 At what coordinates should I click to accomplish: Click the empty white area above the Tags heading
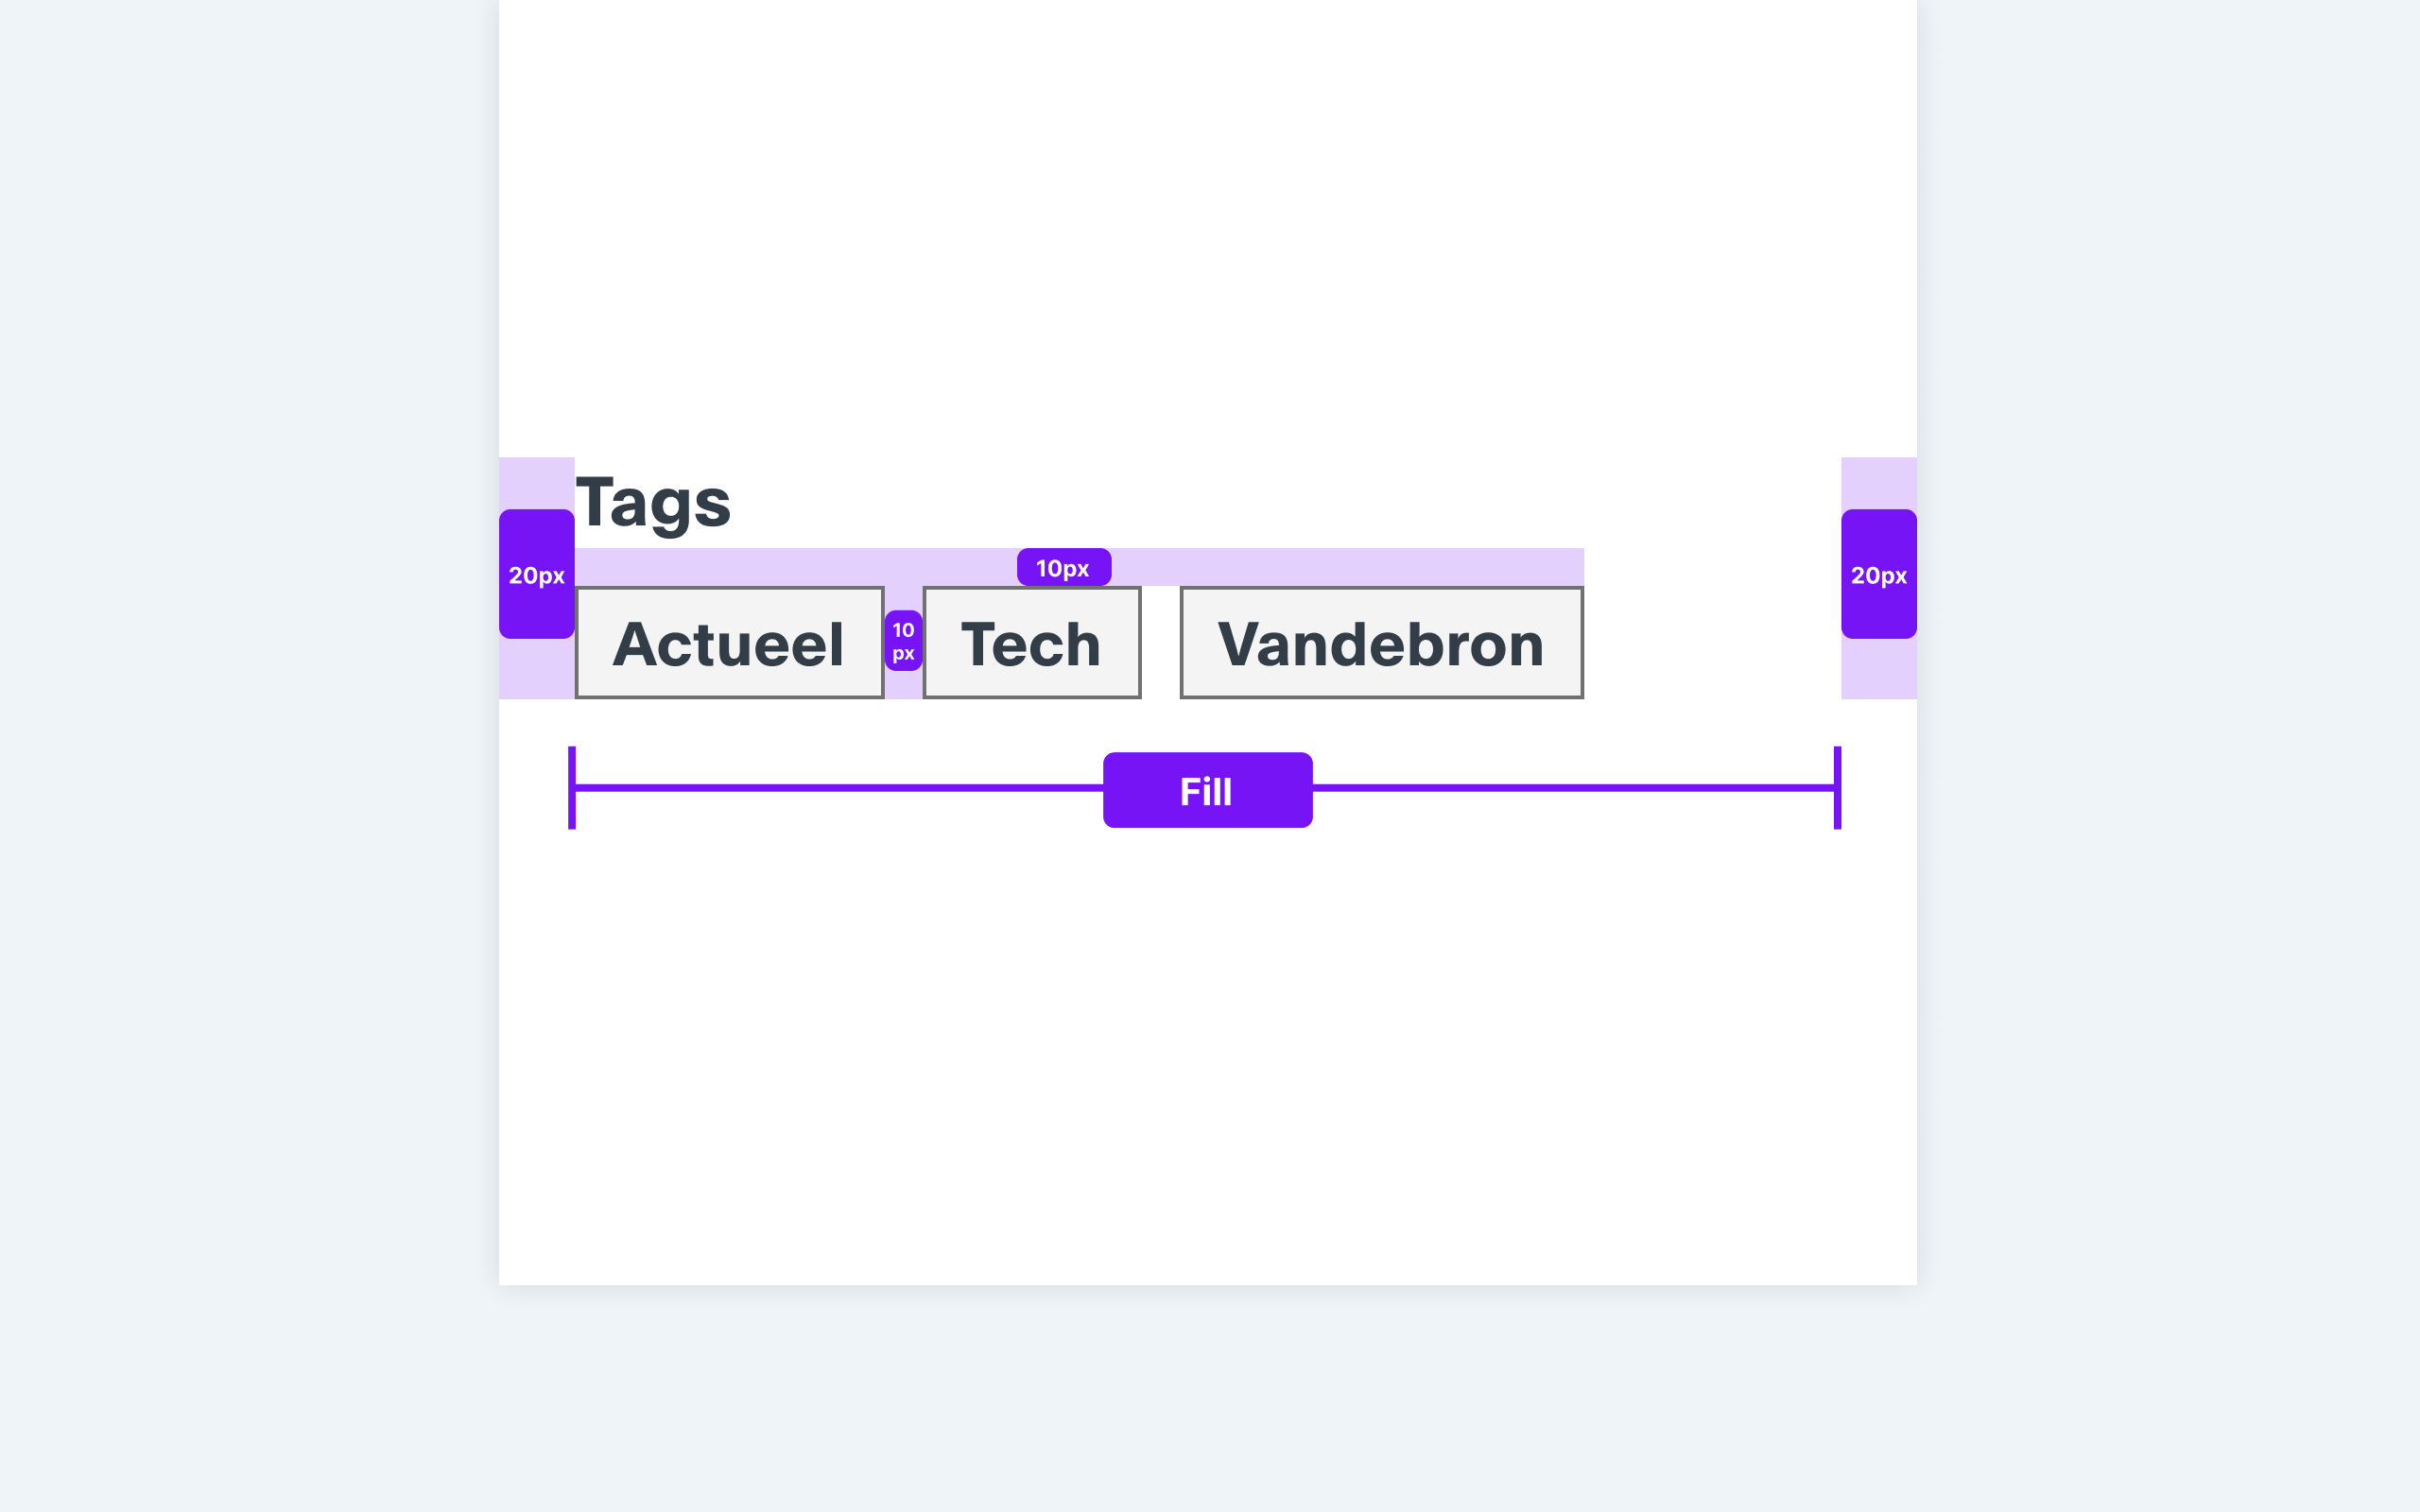[x=1207, y=228]
